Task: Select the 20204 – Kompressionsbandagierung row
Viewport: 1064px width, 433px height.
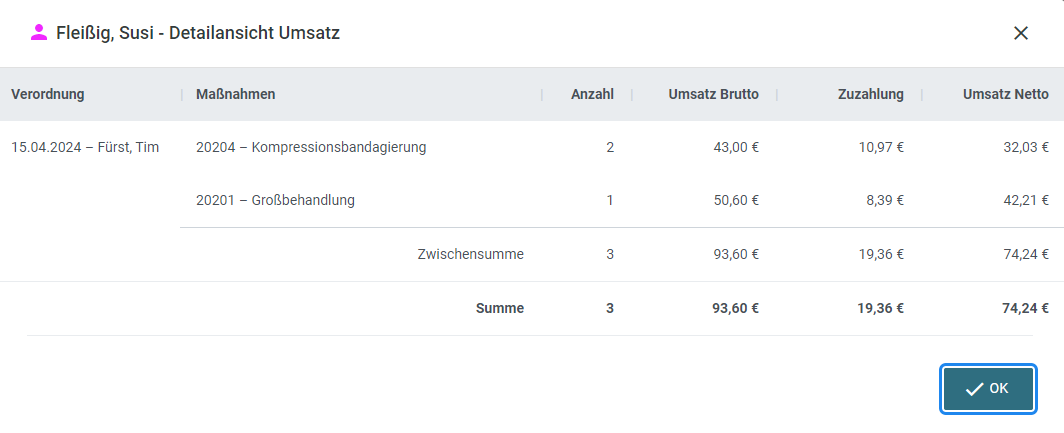Action: click(622, 147)
